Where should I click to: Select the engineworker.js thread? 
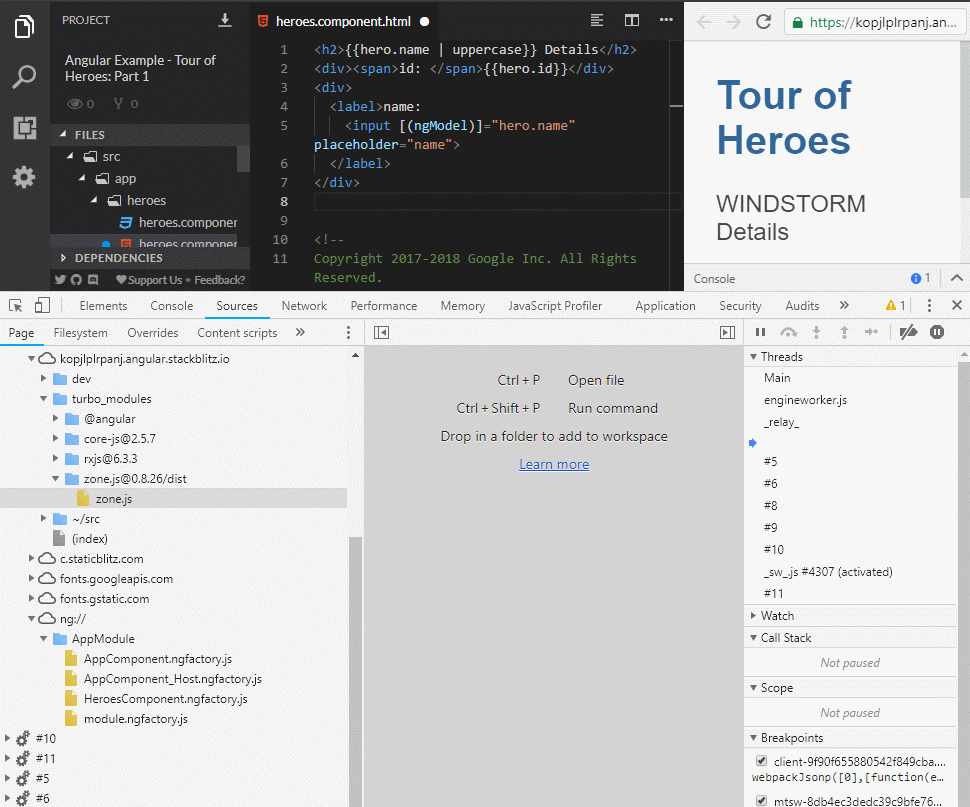tap(805, 400)
